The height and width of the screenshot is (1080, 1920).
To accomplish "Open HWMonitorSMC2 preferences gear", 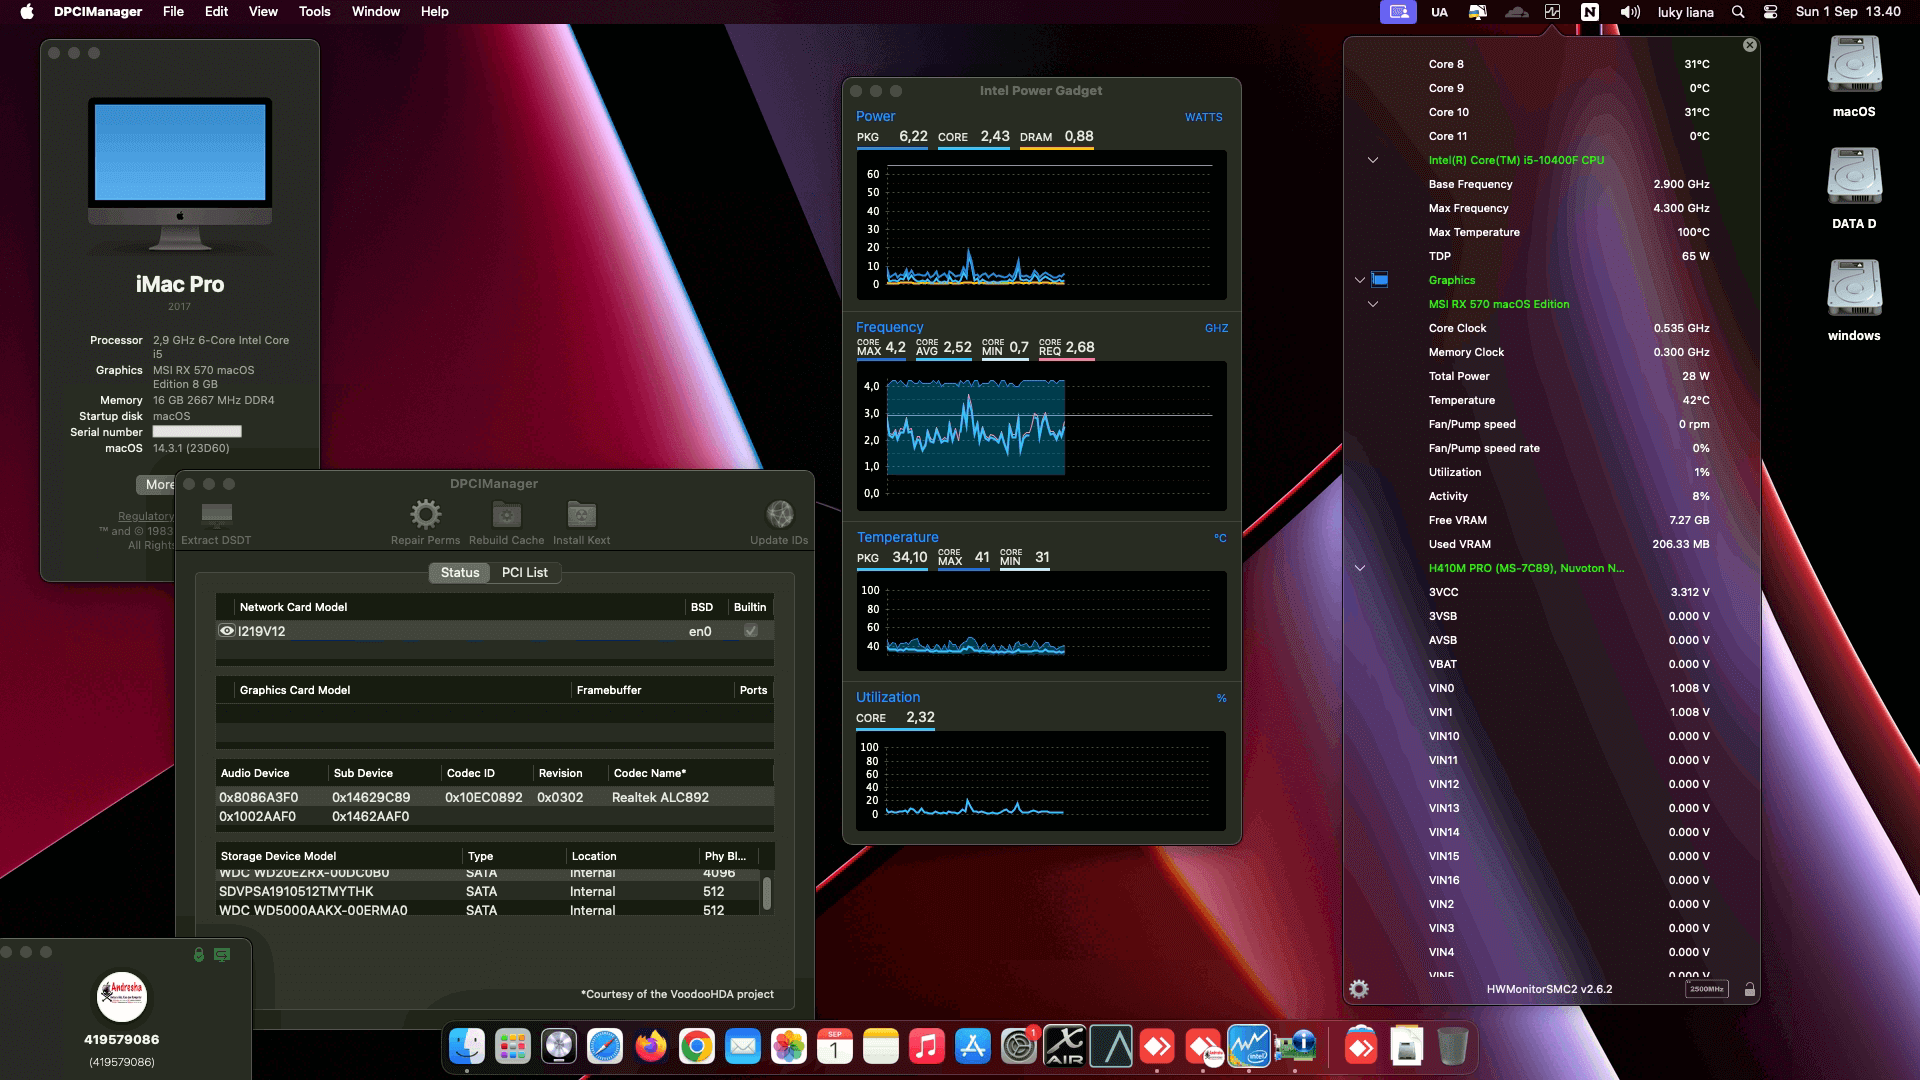I will (x=1359, y=988).
